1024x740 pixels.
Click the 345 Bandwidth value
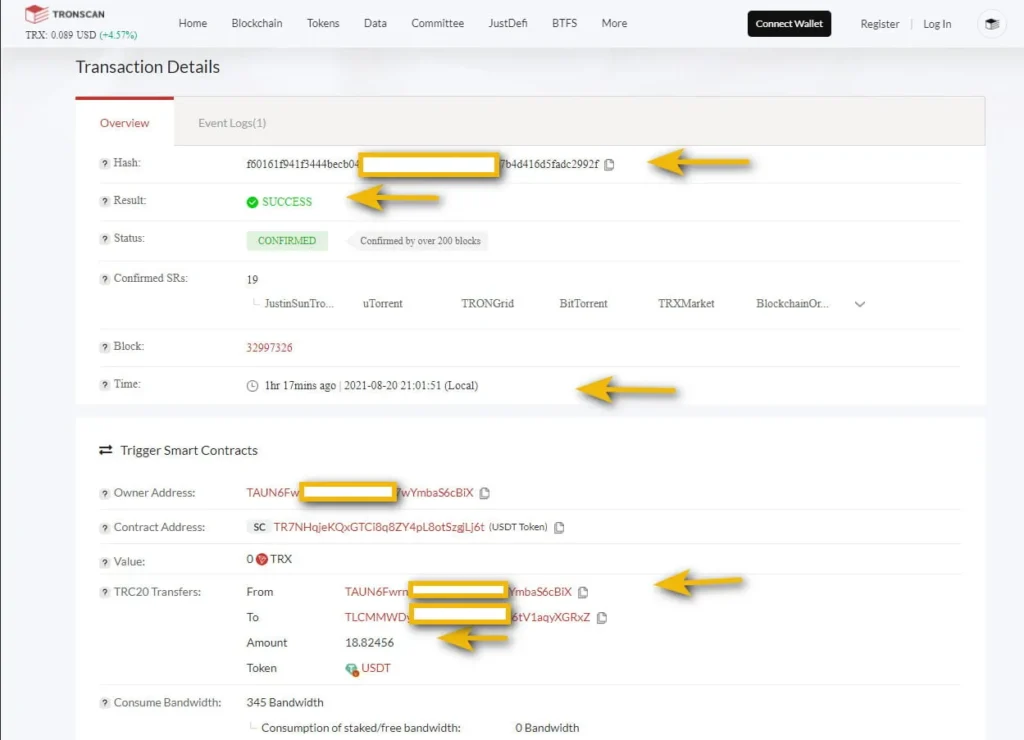285,703
